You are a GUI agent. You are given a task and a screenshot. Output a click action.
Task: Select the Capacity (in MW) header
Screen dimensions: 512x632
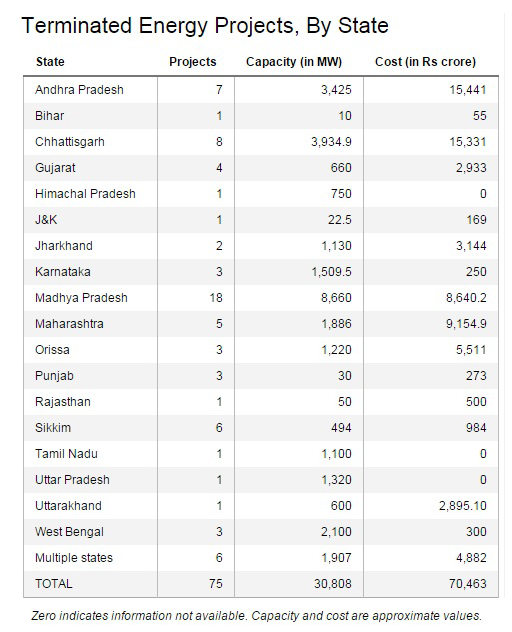294,62
